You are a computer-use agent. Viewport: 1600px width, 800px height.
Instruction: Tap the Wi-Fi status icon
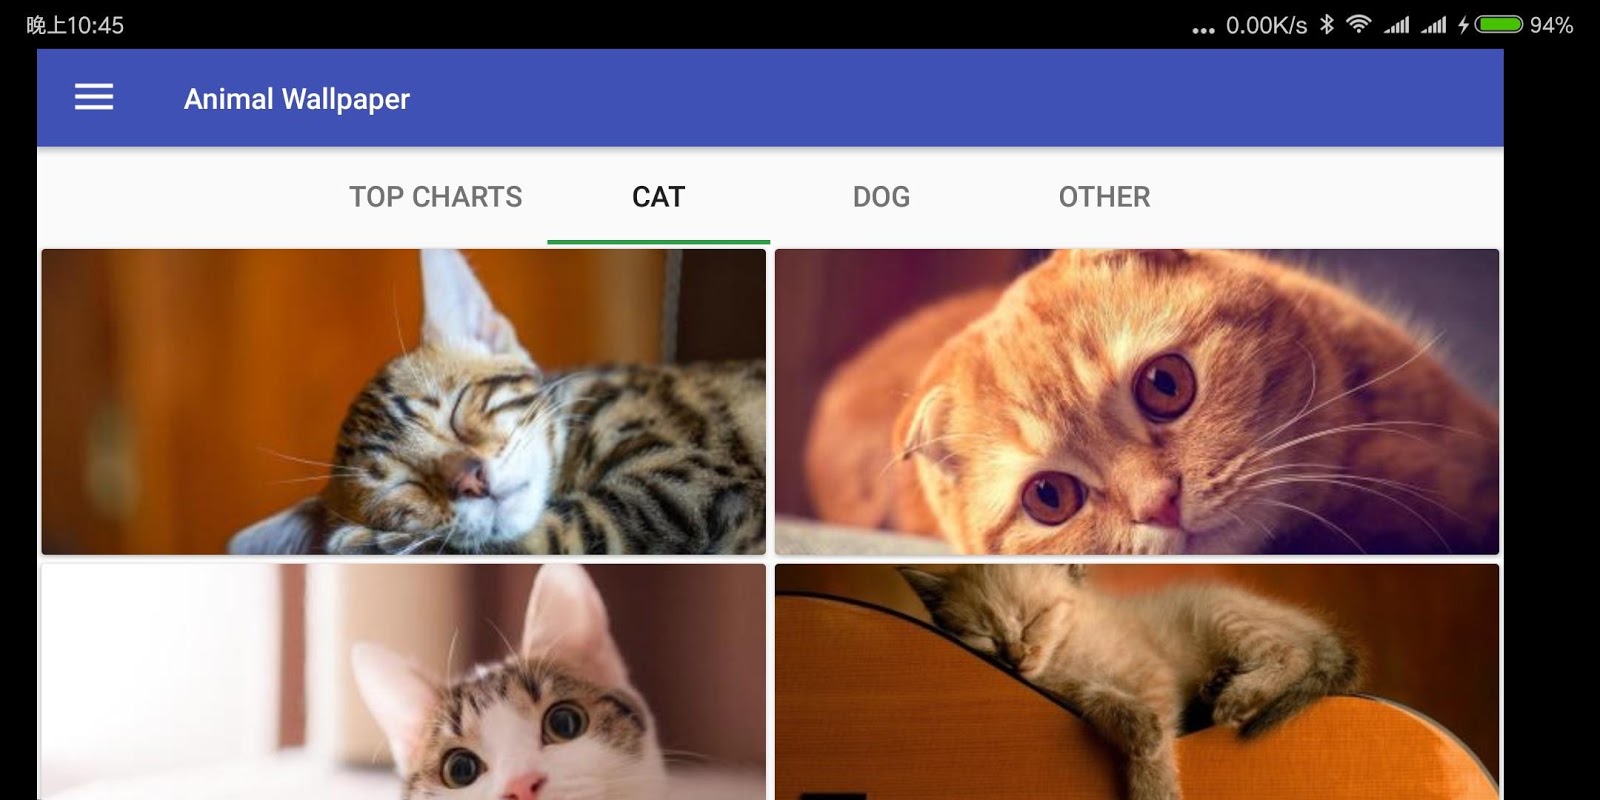1358,24
